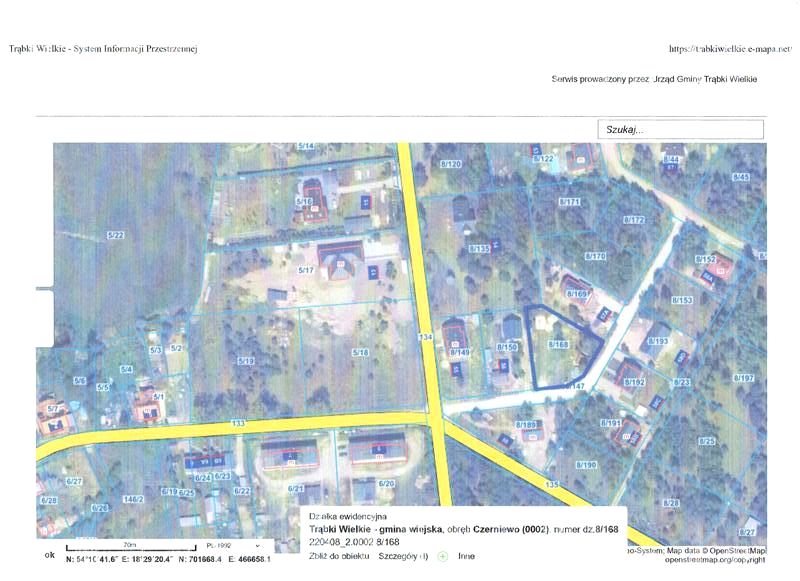The height and width of the screenshot is (581, 800).
Task: Click the parcel labeled 8/171
Action: coord(570,202)
